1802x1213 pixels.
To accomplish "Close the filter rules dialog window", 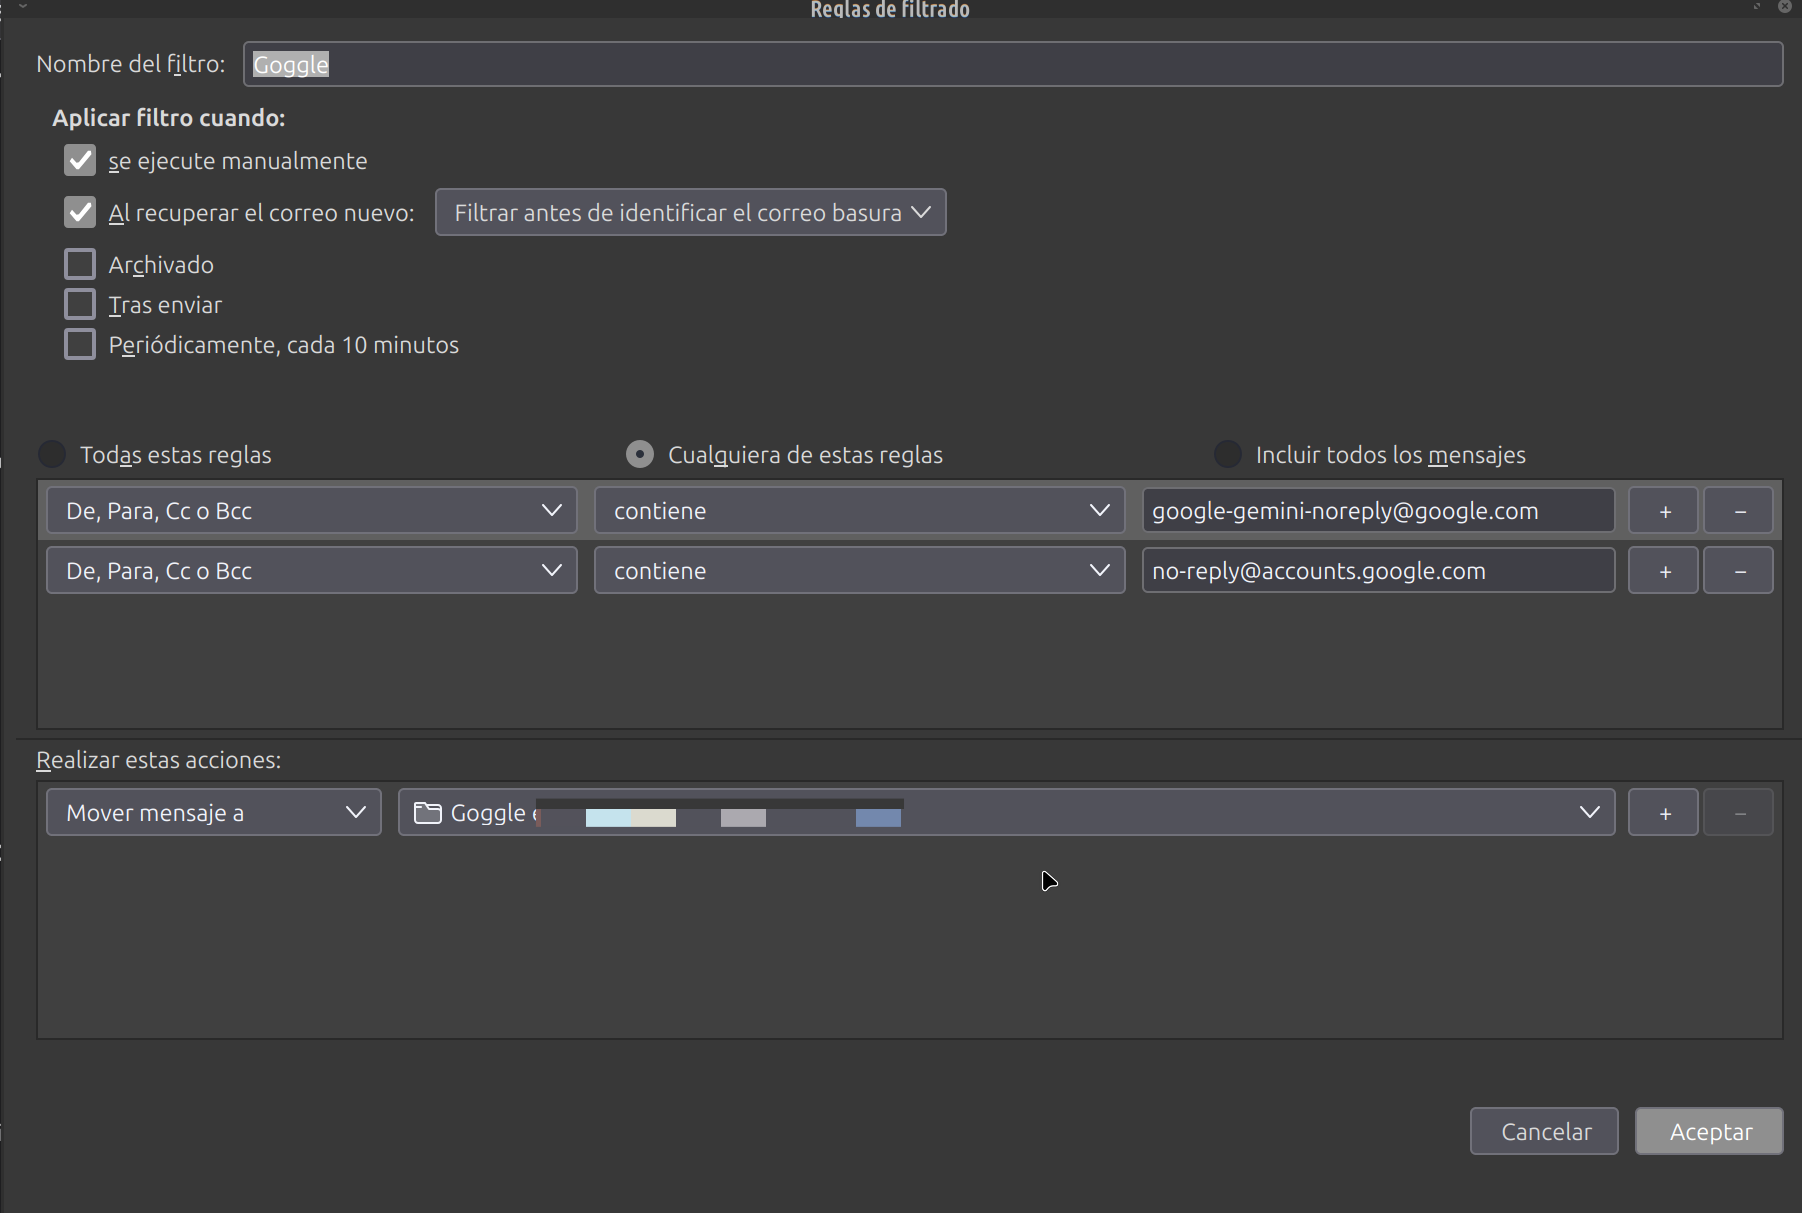I will [x=1784, y=7].
